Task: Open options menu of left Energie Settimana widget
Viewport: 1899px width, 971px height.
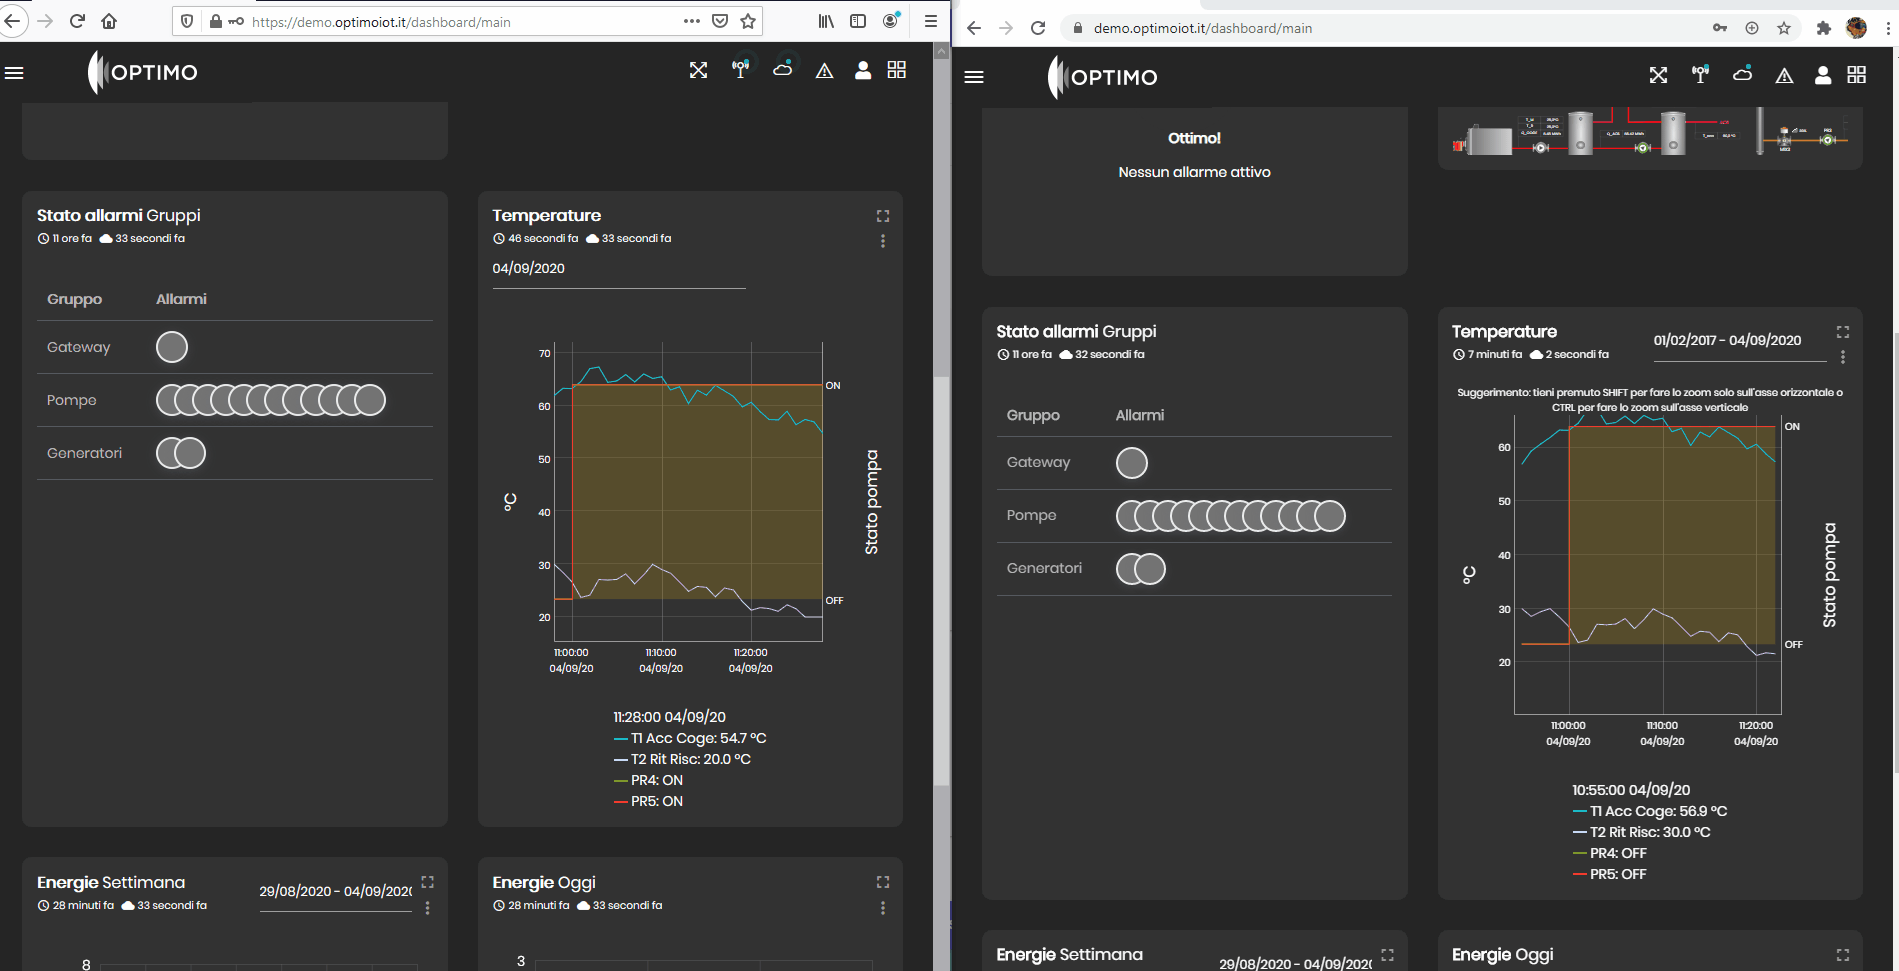Action: coord(428,908)
